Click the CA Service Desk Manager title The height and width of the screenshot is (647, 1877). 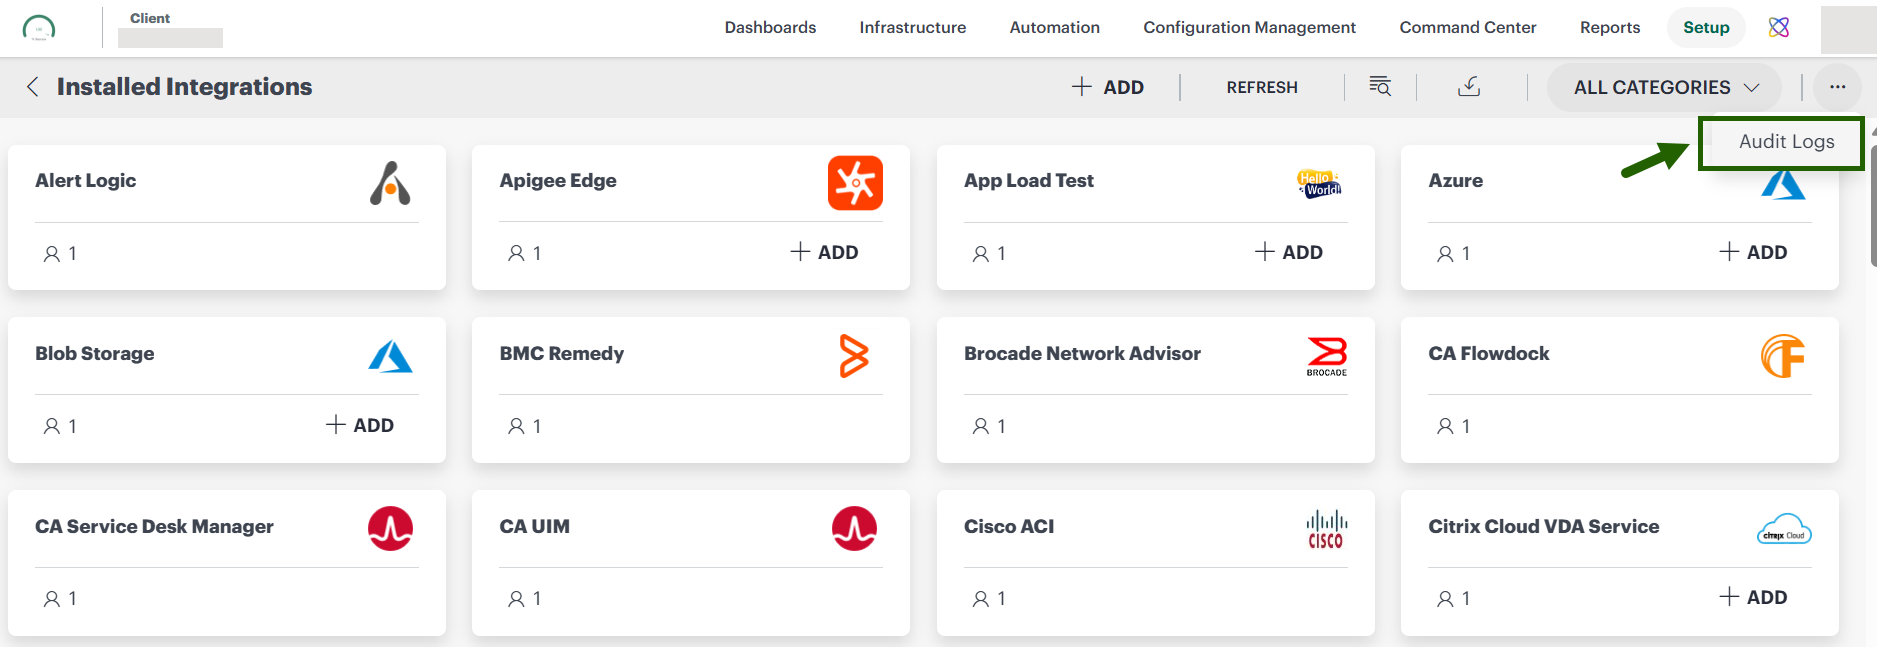154,527
